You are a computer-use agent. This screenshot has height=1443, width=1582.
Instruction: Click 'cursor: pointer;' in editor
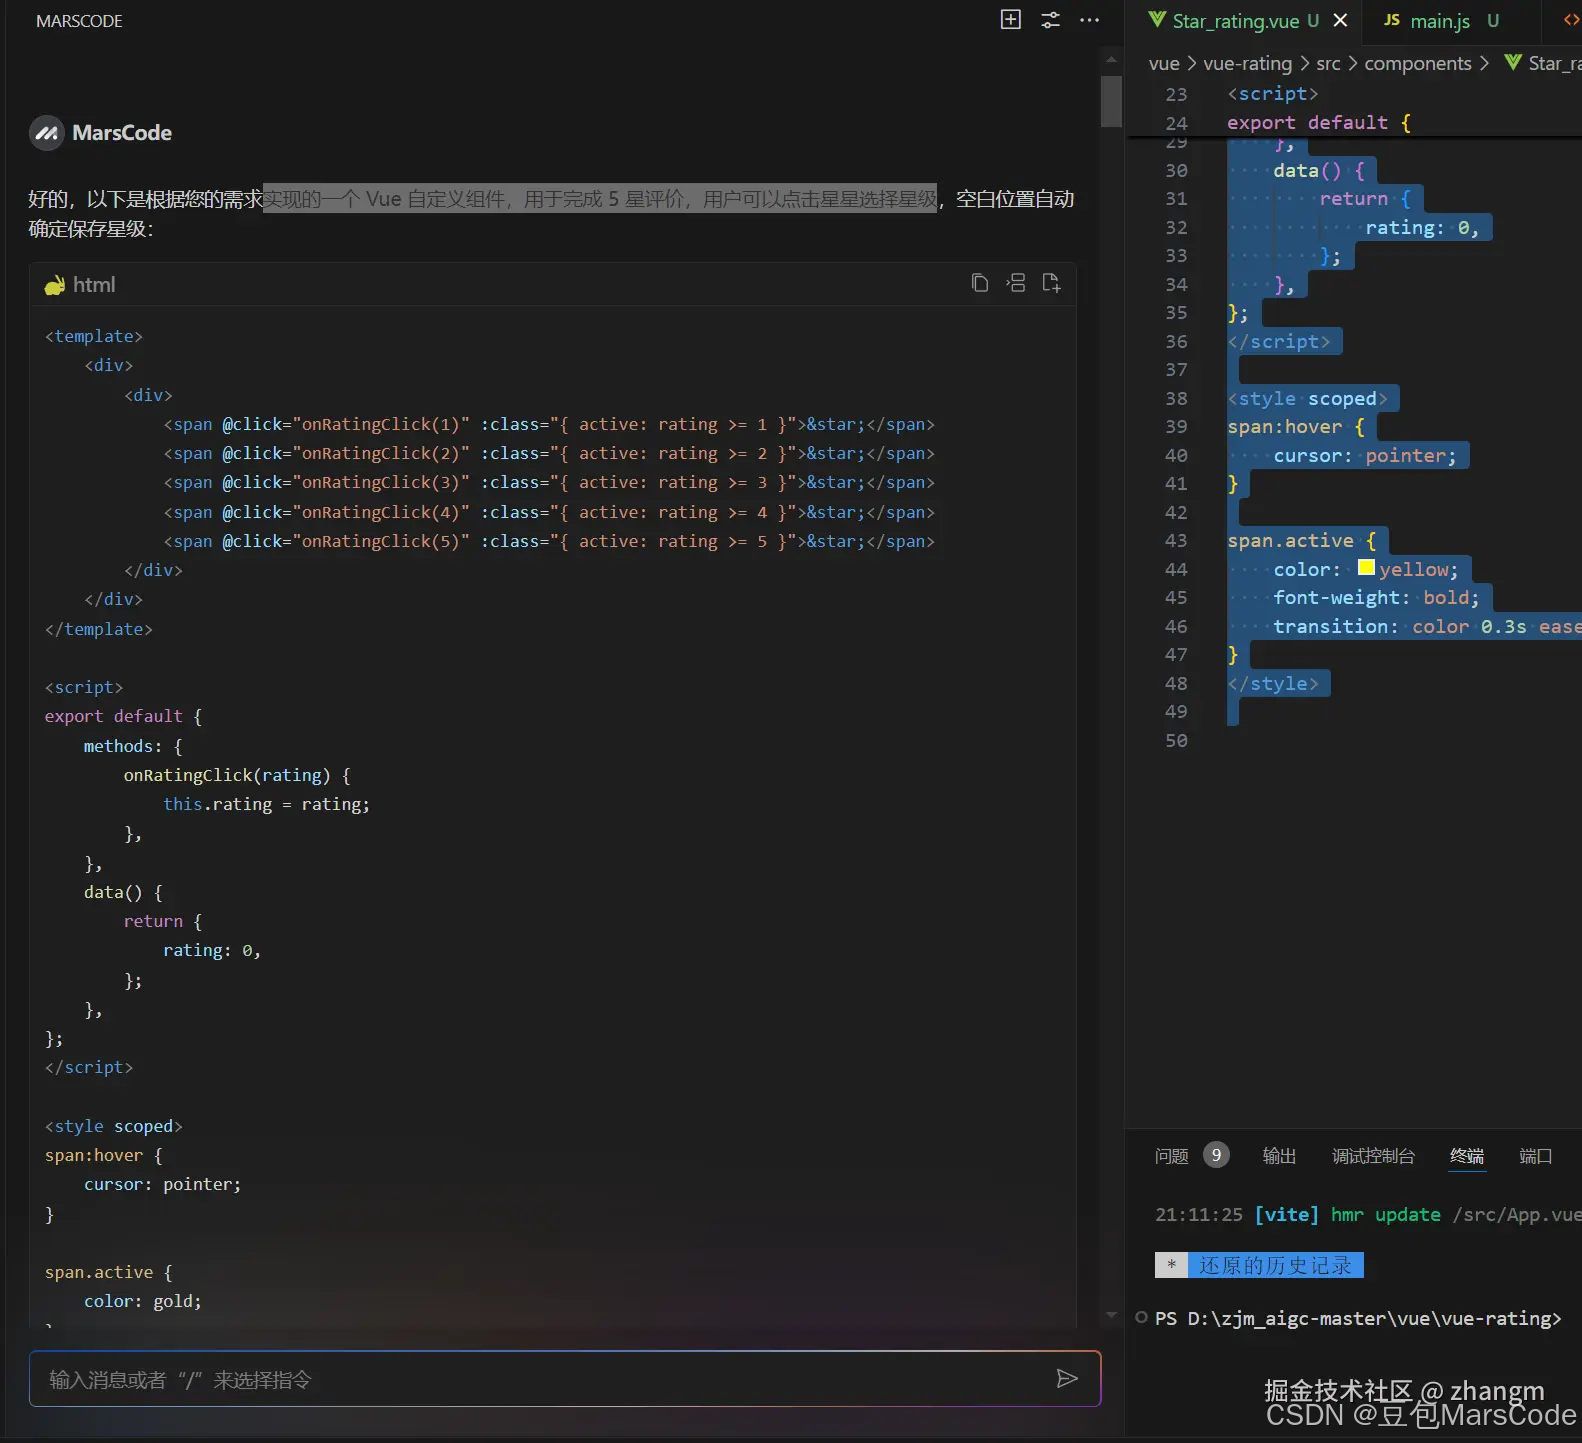pos(1364,455)
